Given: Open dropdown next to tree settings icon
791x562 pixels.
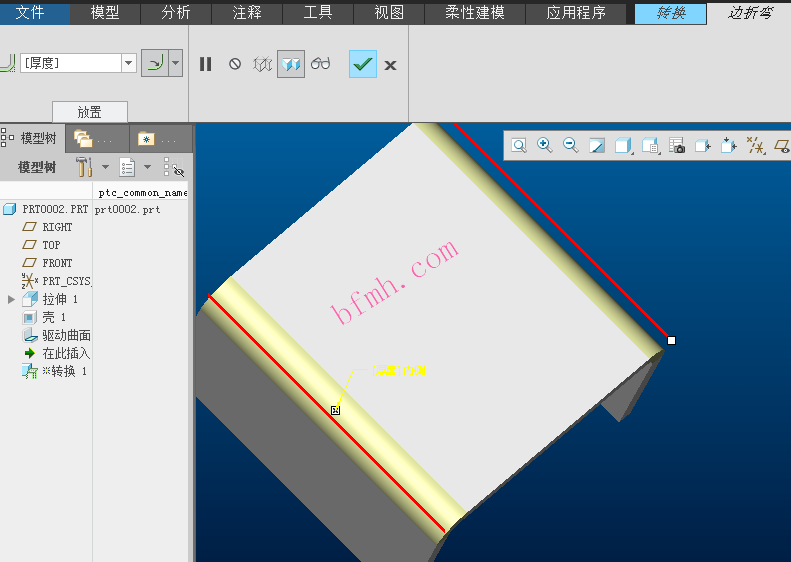Looking at the screenshot, I should (x=105, y=167).
